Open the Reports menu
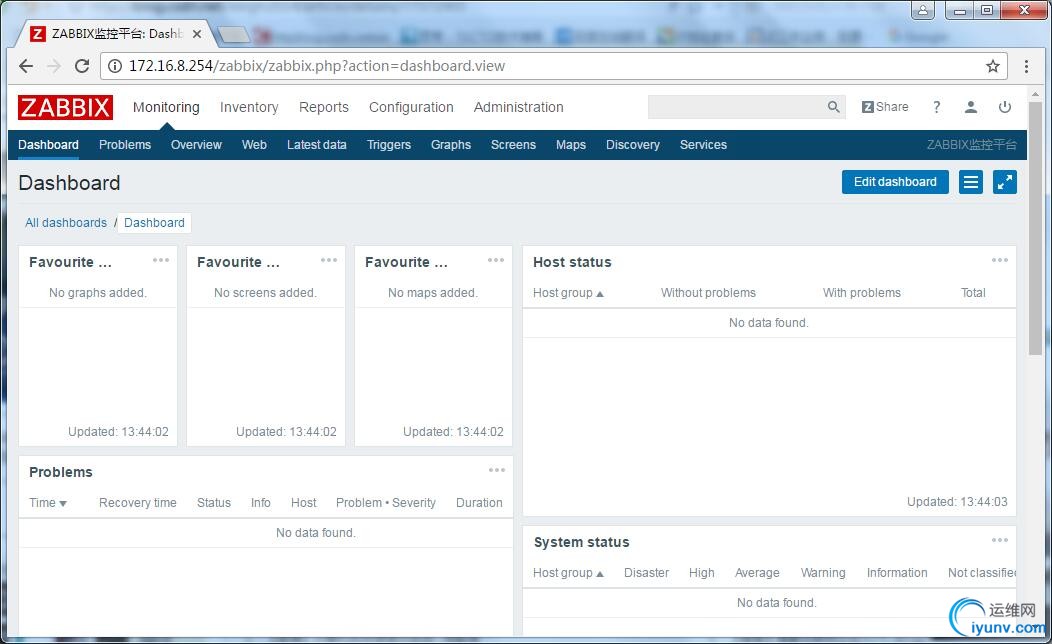 pos(323,107)
